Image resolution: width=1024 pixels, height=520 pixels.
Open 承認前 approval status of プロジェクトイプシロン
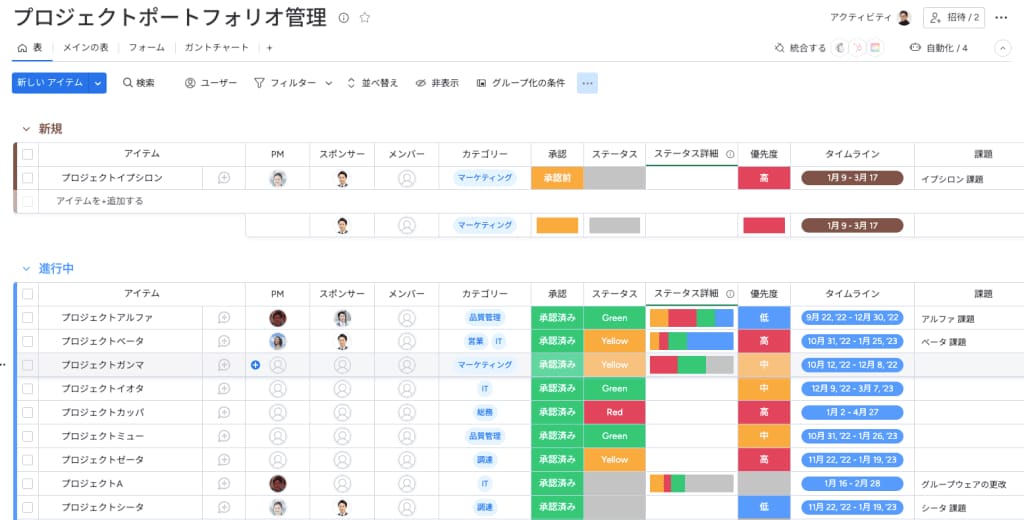coord(557,178)
